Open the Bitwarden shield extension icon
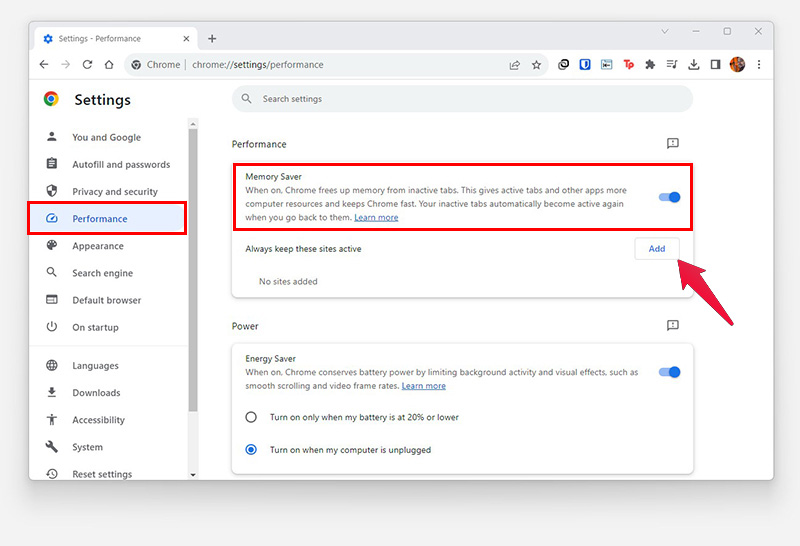 coord(585,64)
